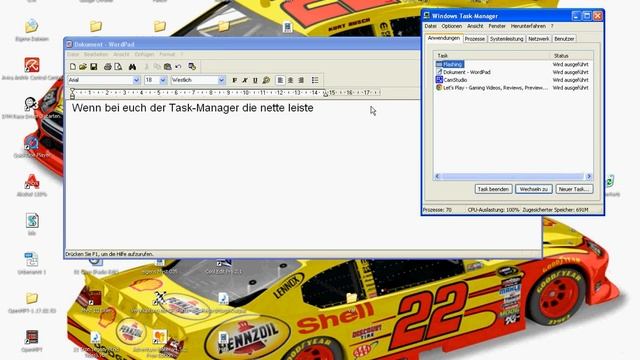This screenshot has height=360, width=640.
Task: Click the Print icon in WordPad toolbar
Action: [x=107, y=67]
